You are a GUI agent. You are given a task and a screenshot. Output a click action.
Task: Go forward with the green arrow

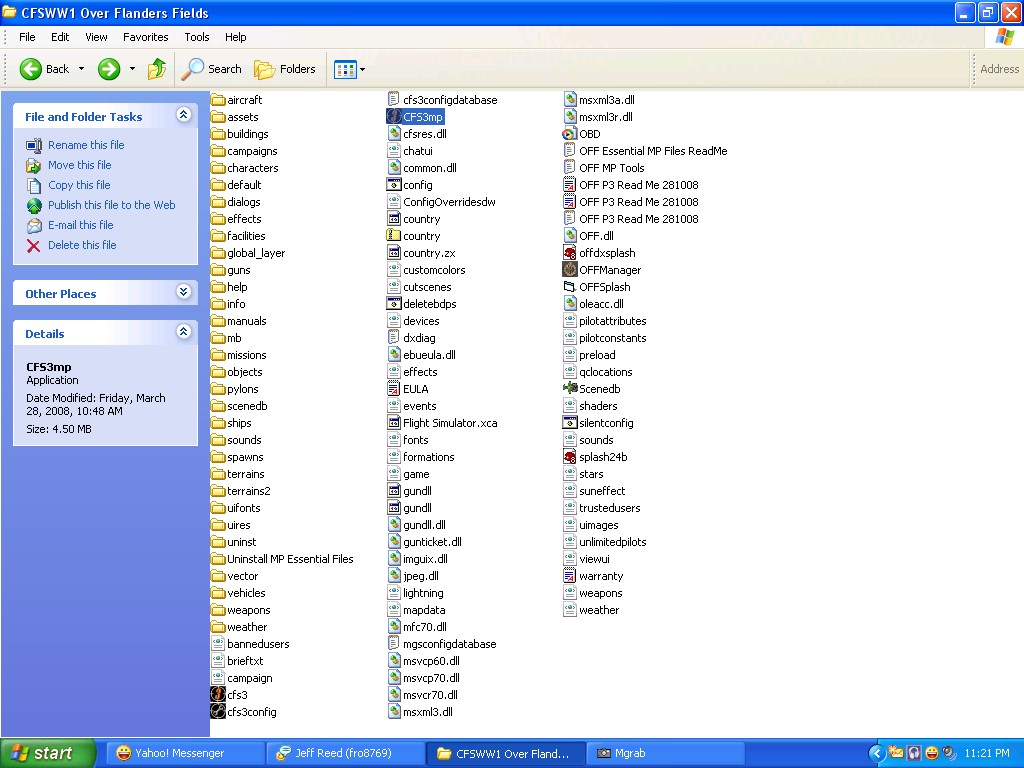109,69
